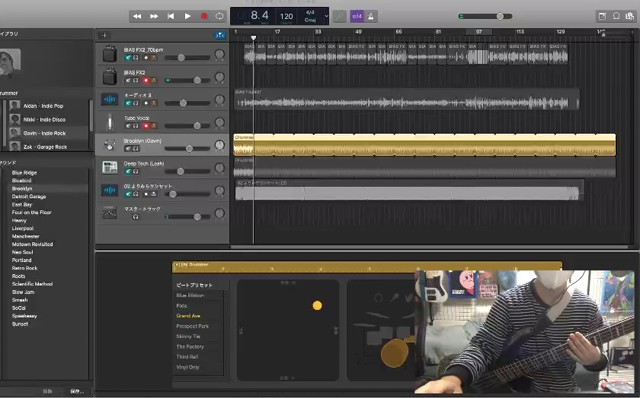Solo the BIAS FX2 track
The width and height of the screenshot is (640, 398).
(136, 80)
